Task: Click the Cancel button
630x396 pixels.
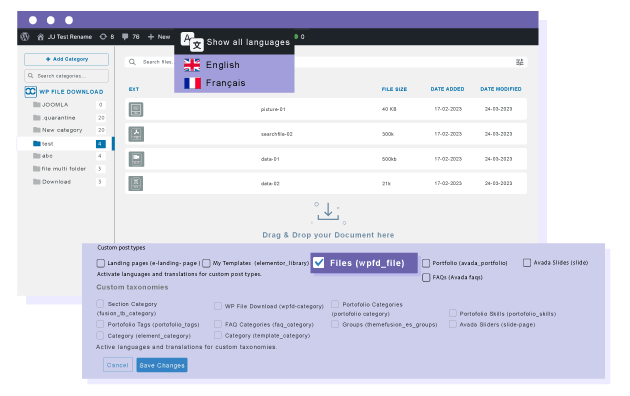Action: [x=118, y=365]
